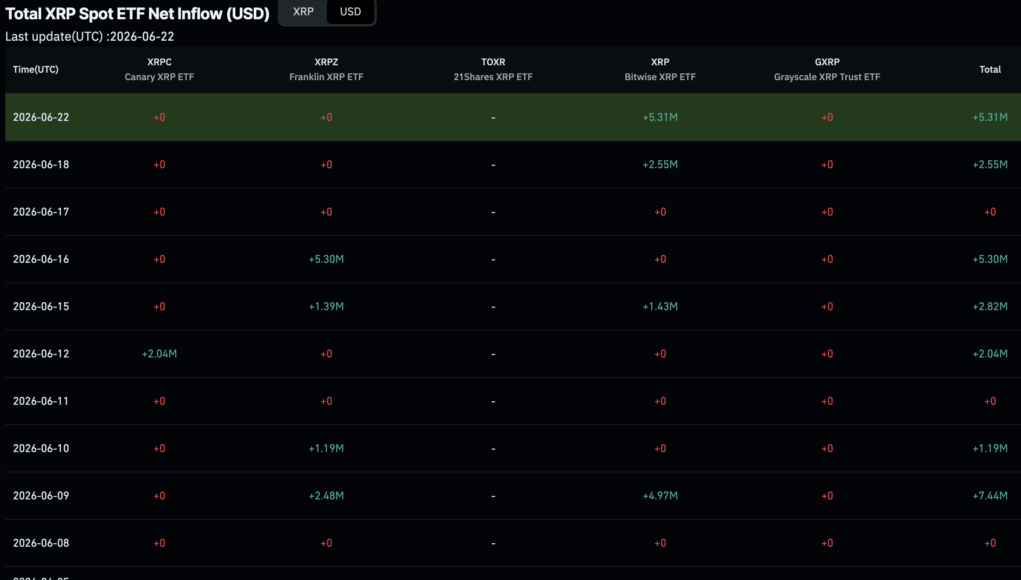Click Bitwise +0 value on 2026-06-17
Screen dimensions: 1021x580
[660, 212]
